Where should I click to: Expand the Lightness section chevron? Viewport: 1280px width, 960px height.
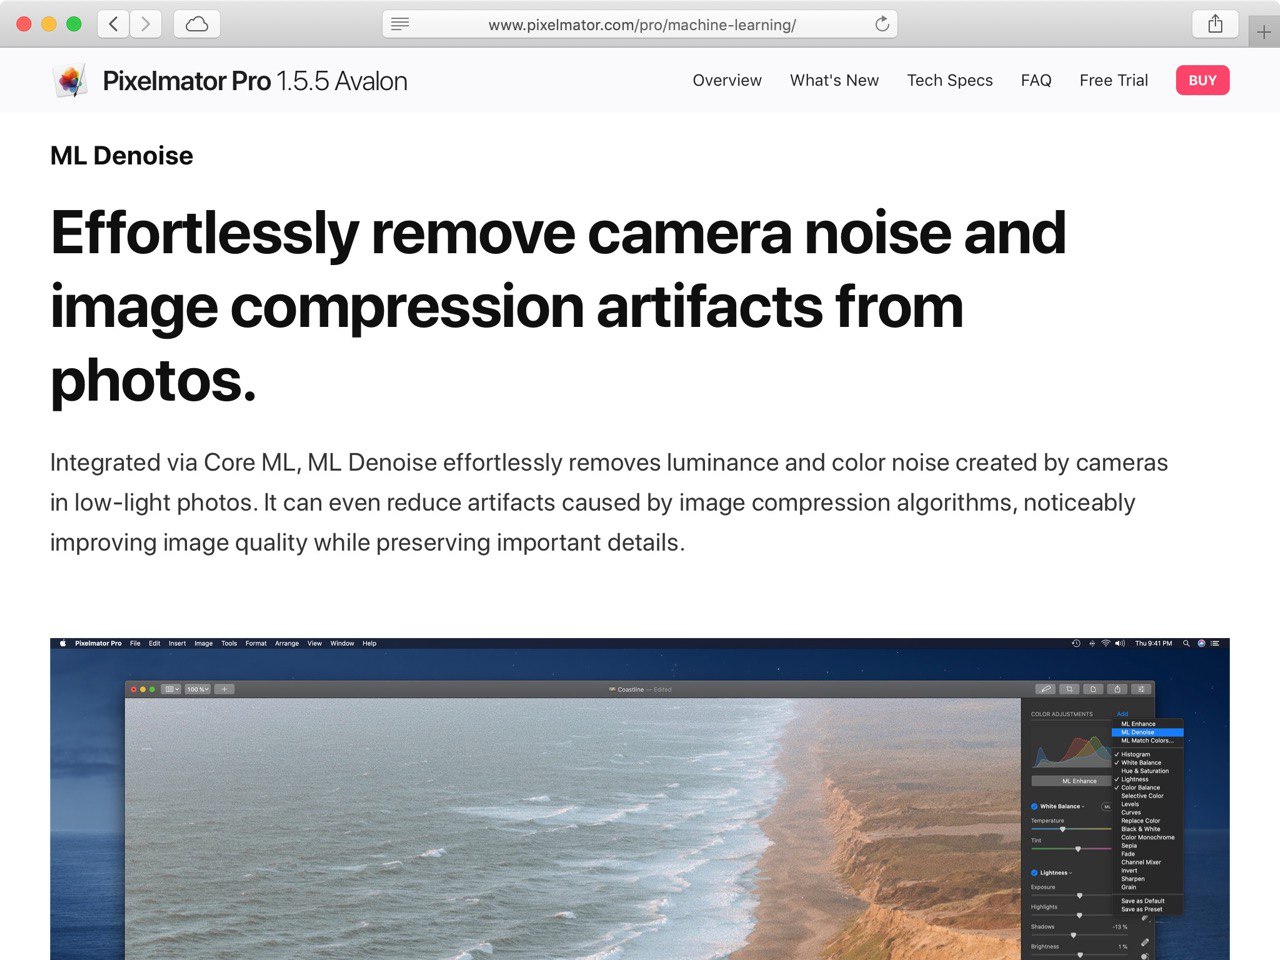click(1070, 873)
